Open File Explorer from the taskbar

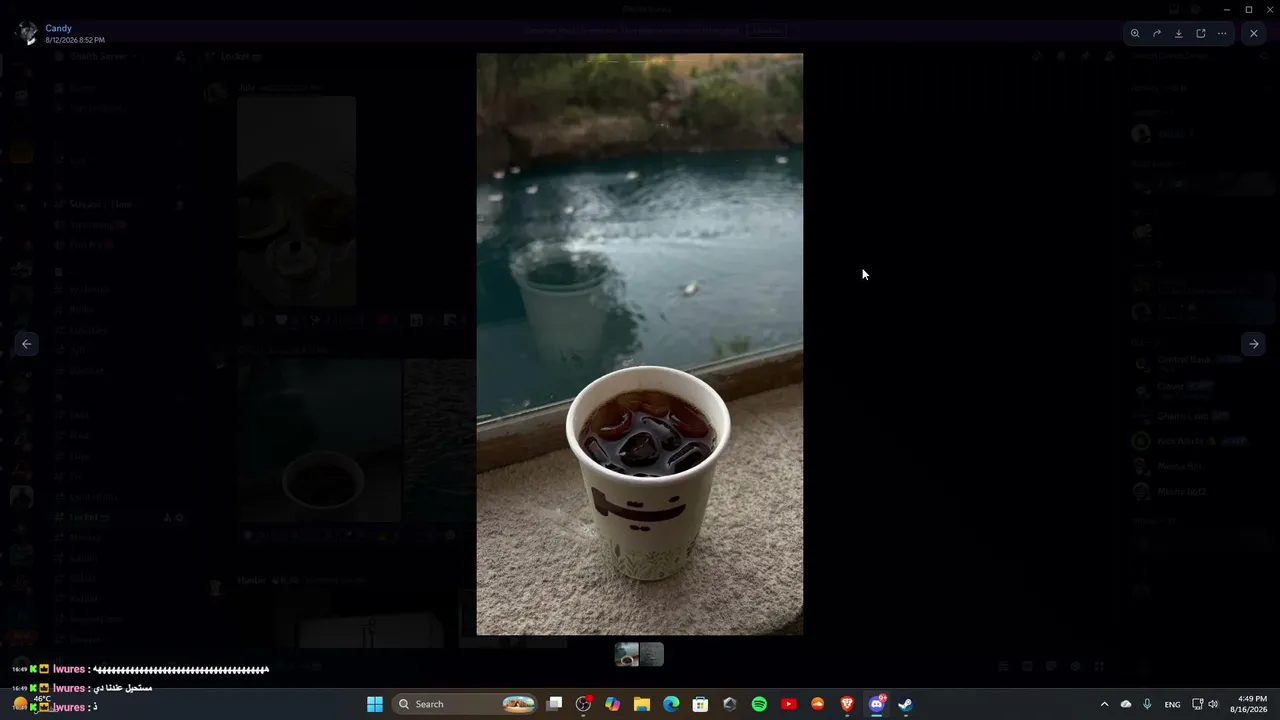point(642,704)
